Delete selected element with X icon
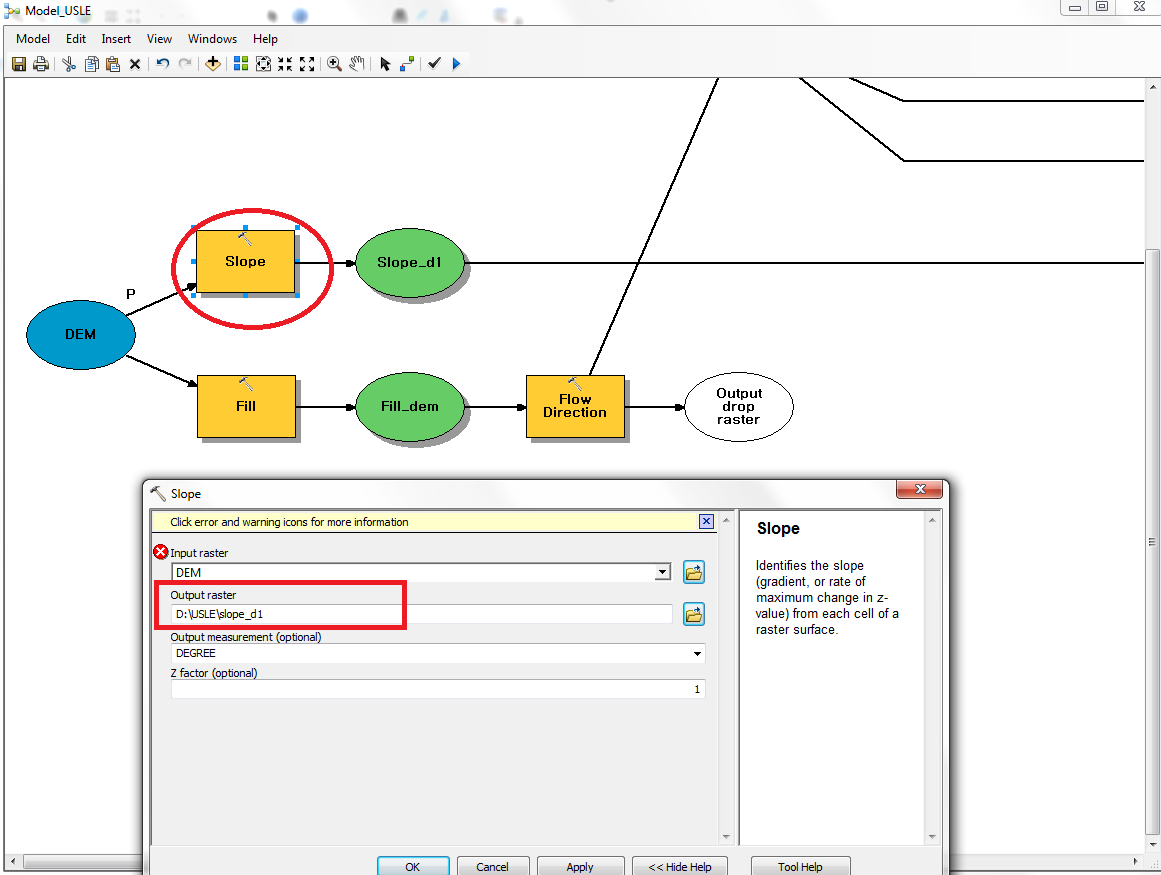Image resolution: width=1161 pixels, height=875 pixels. pos(135,64)
